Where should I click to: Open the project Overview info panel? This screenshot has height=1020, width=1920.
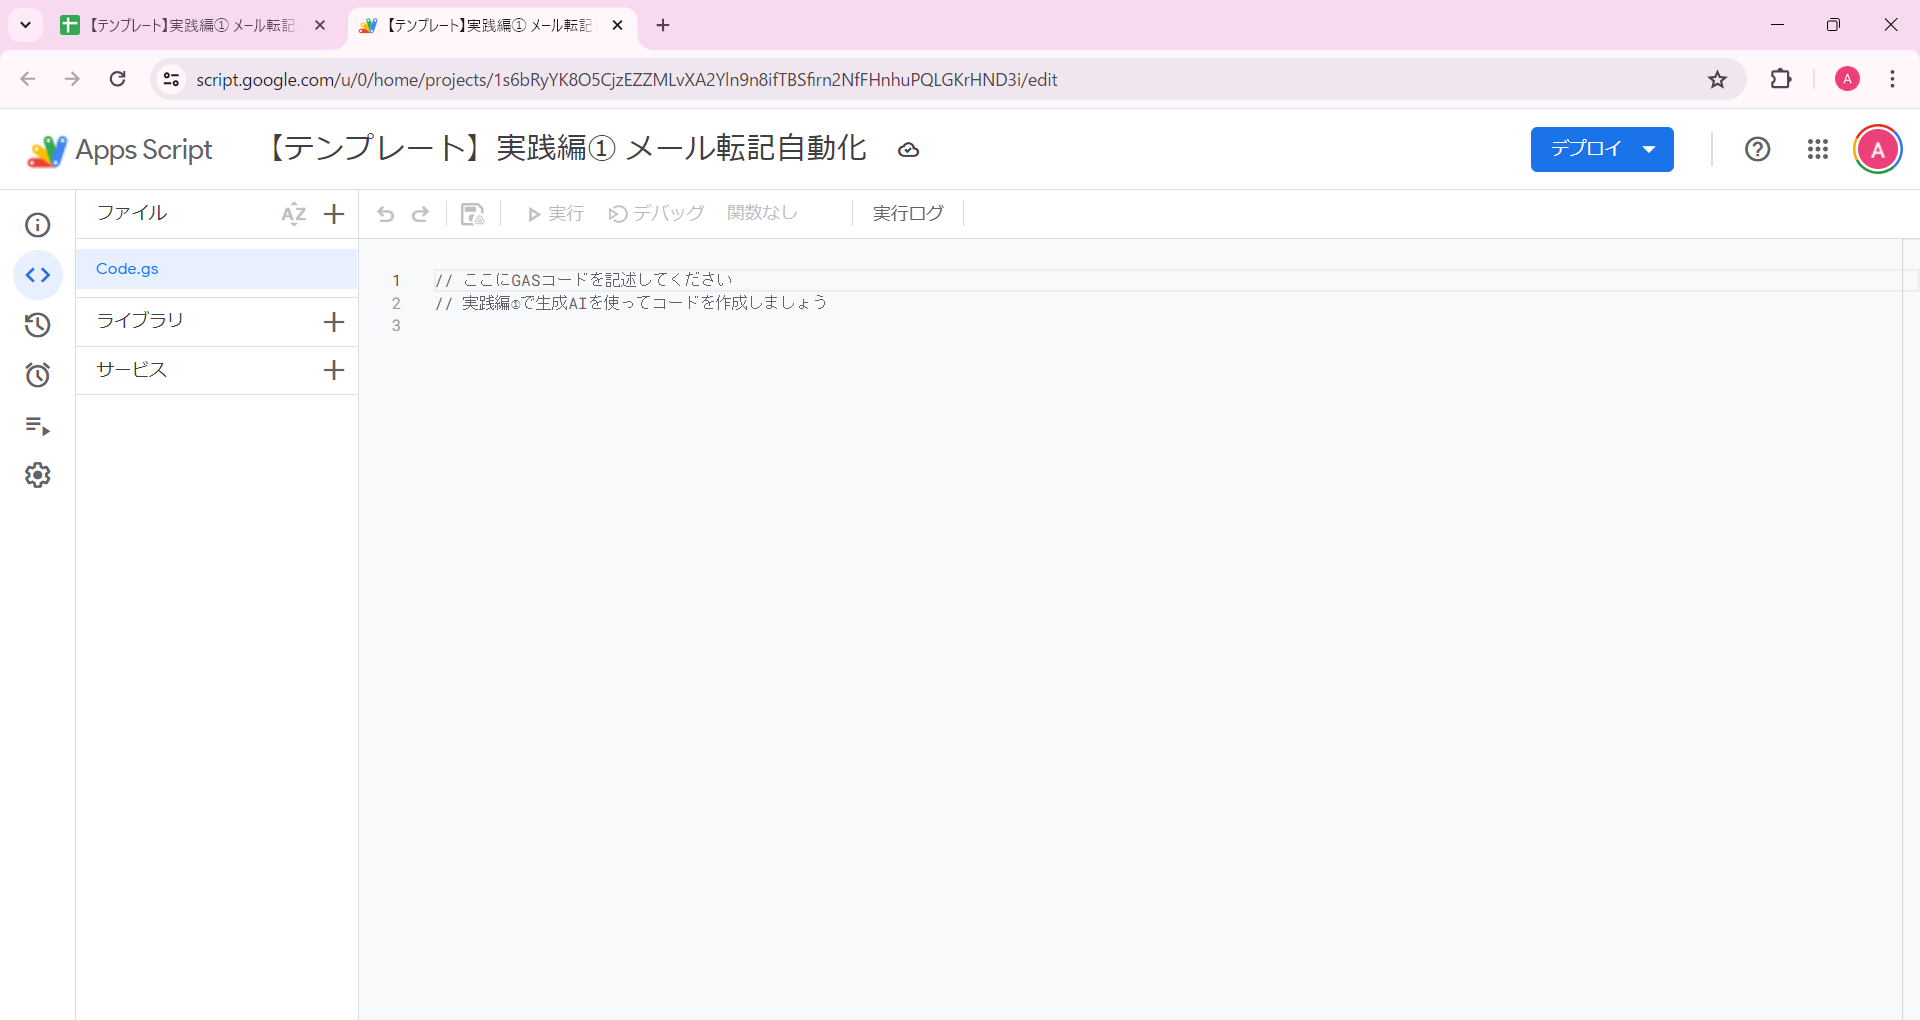(37, 225)
